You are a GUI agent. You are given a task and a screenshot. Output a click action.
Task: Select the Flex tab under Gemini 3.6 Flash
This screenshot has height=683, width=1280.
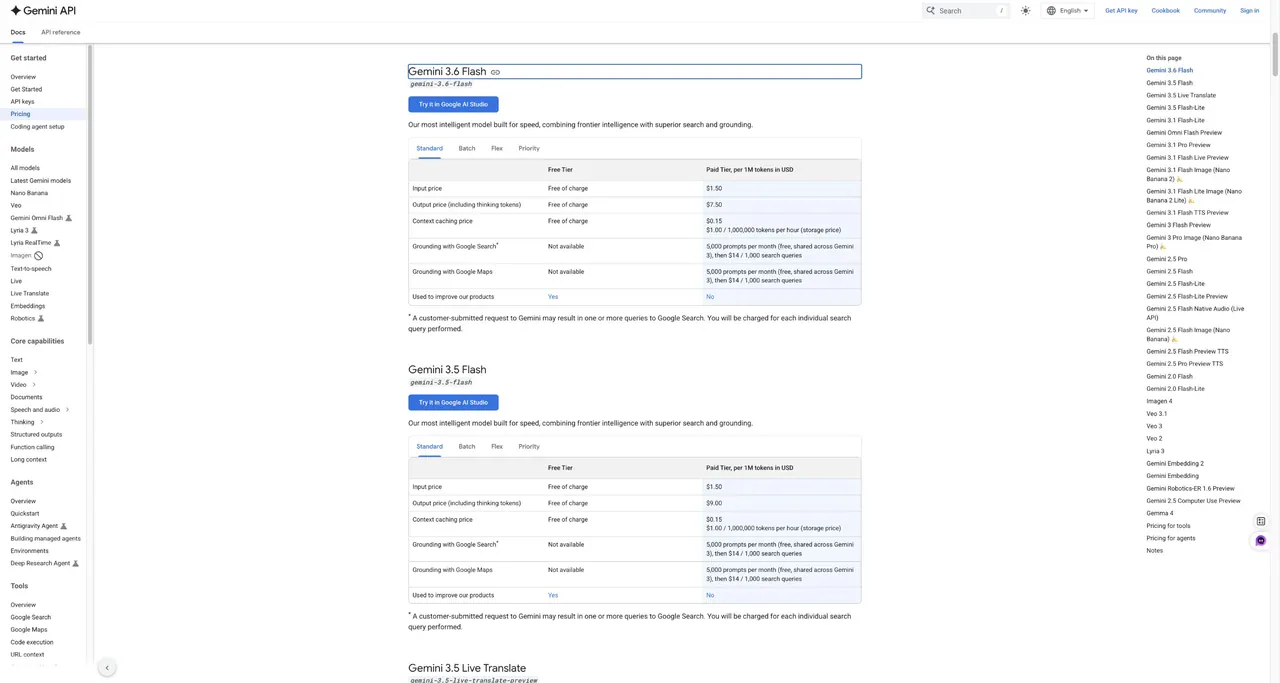(497, 148)
